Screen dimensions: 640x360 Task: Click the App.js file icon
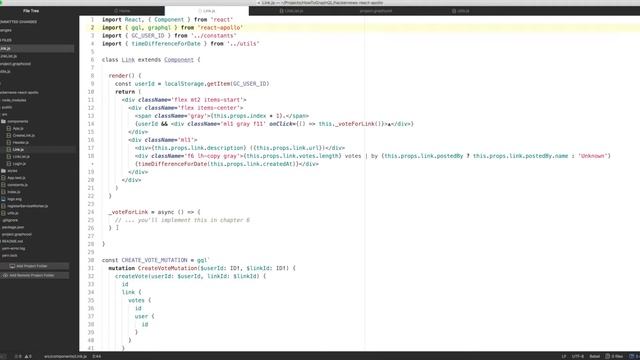(9, 129)
